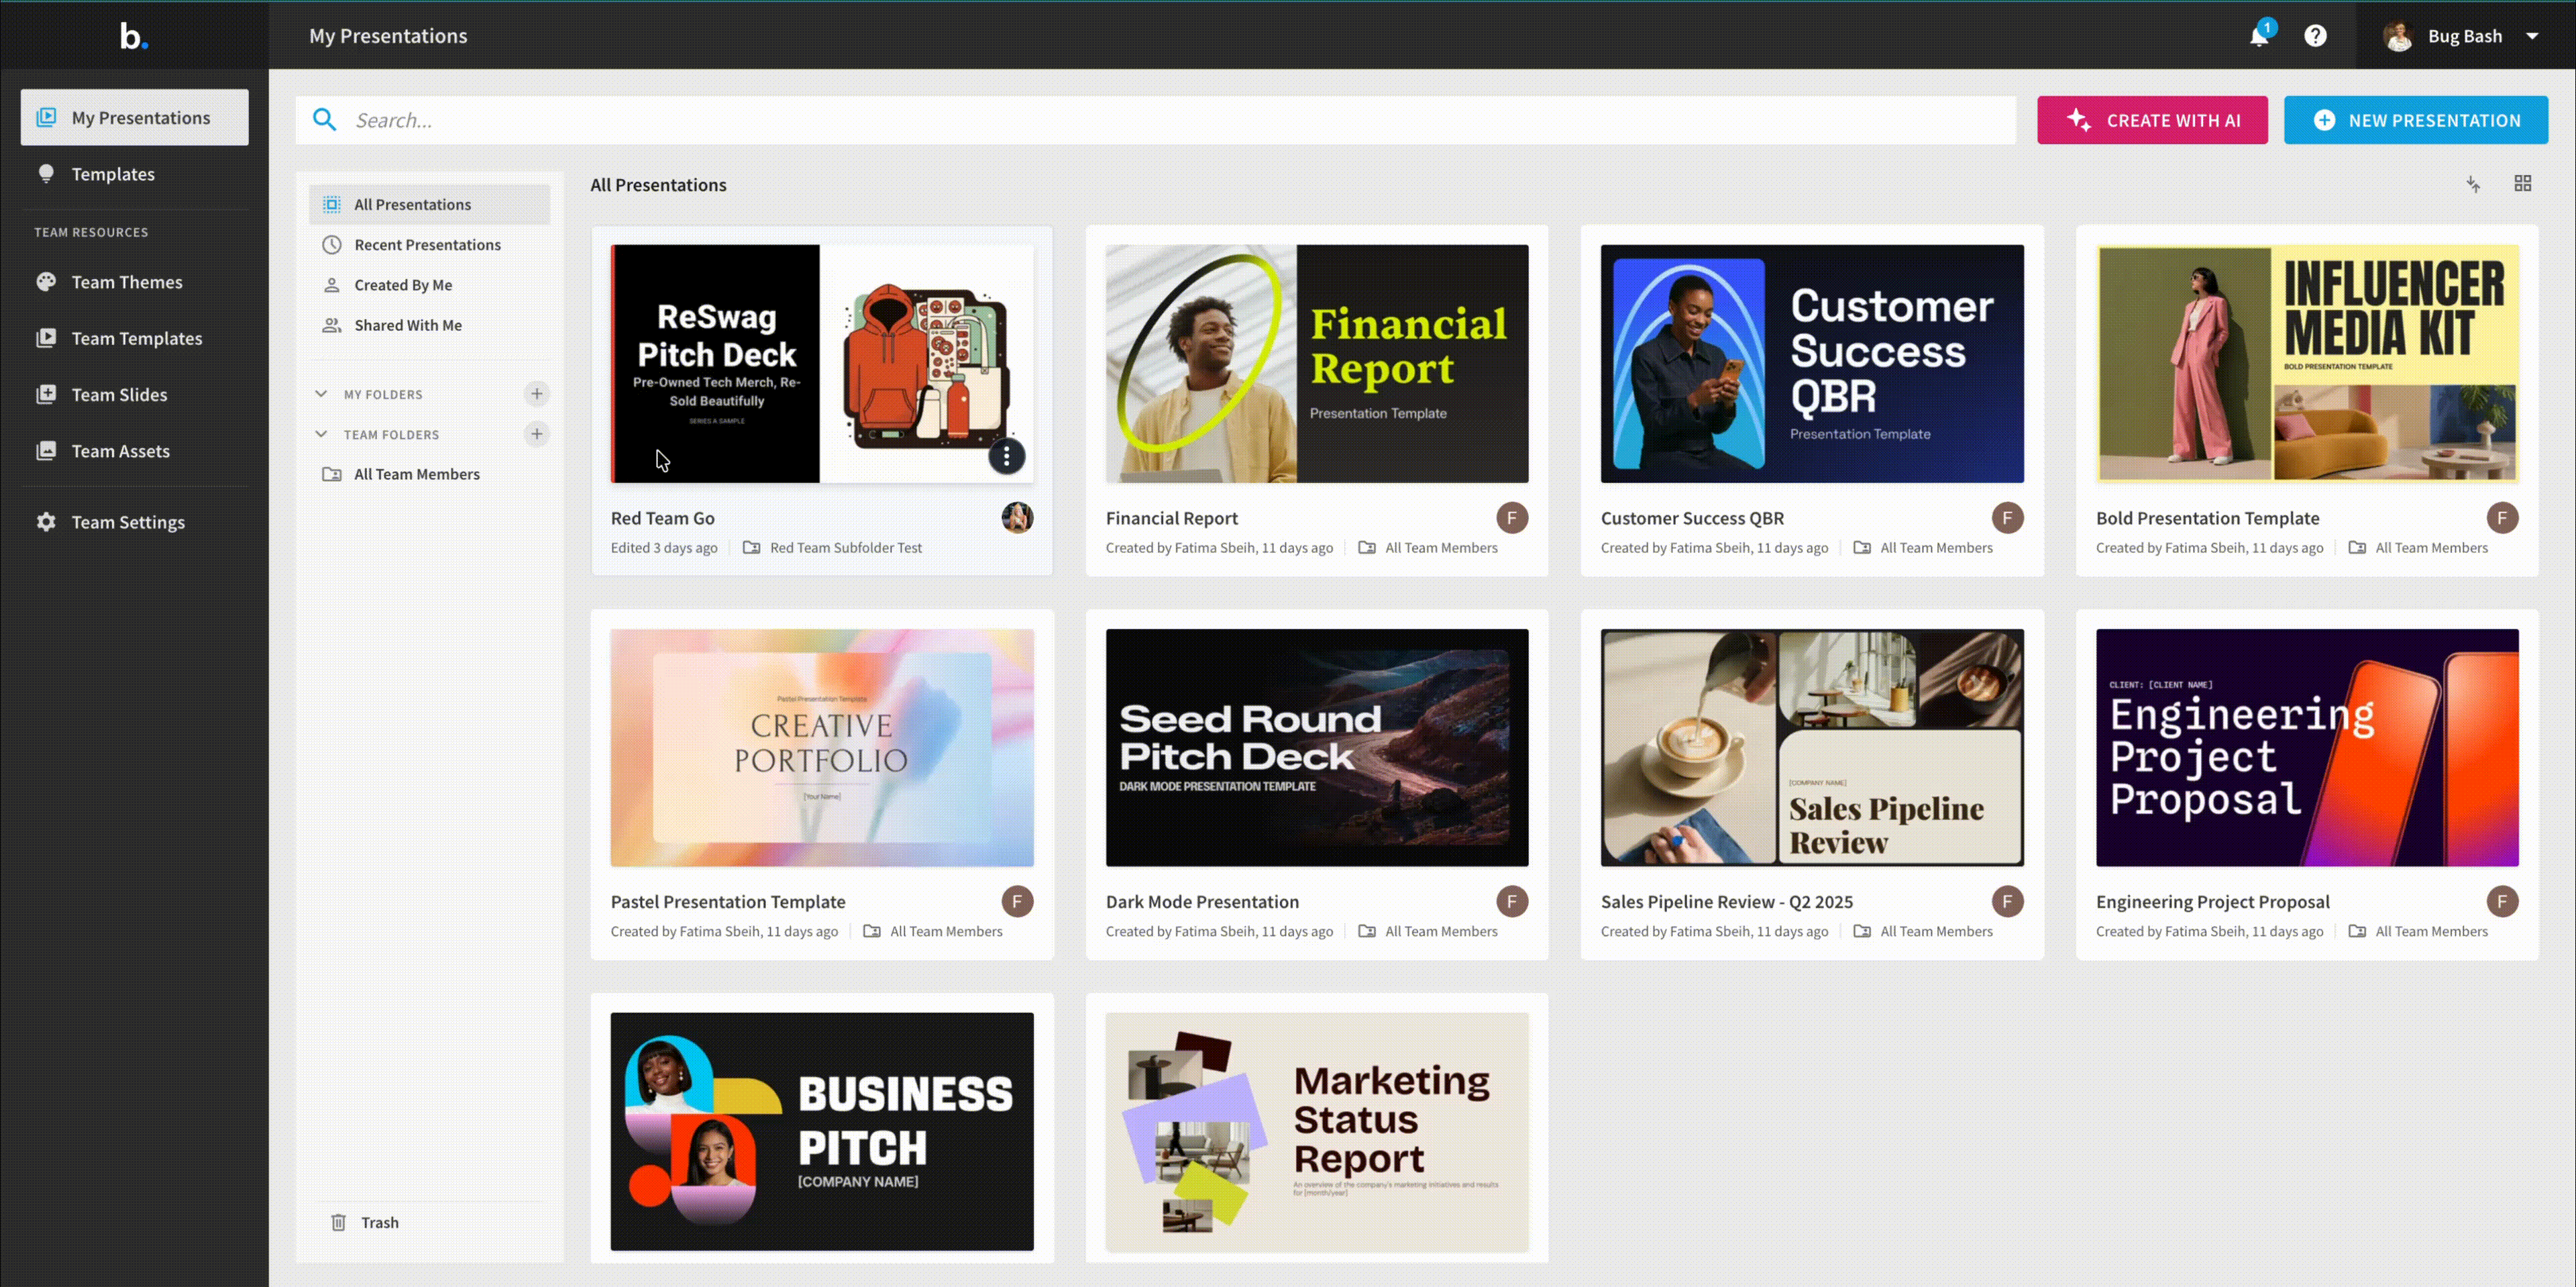Click the Pastel Presentation Template owner avatar

[1018, 902]
